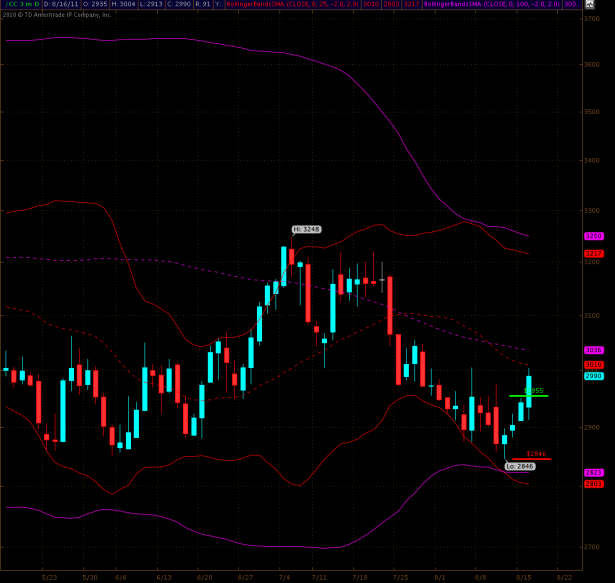615x583 pixels.
Task: Click the red 2803 price axis tag
Action: 592,483
